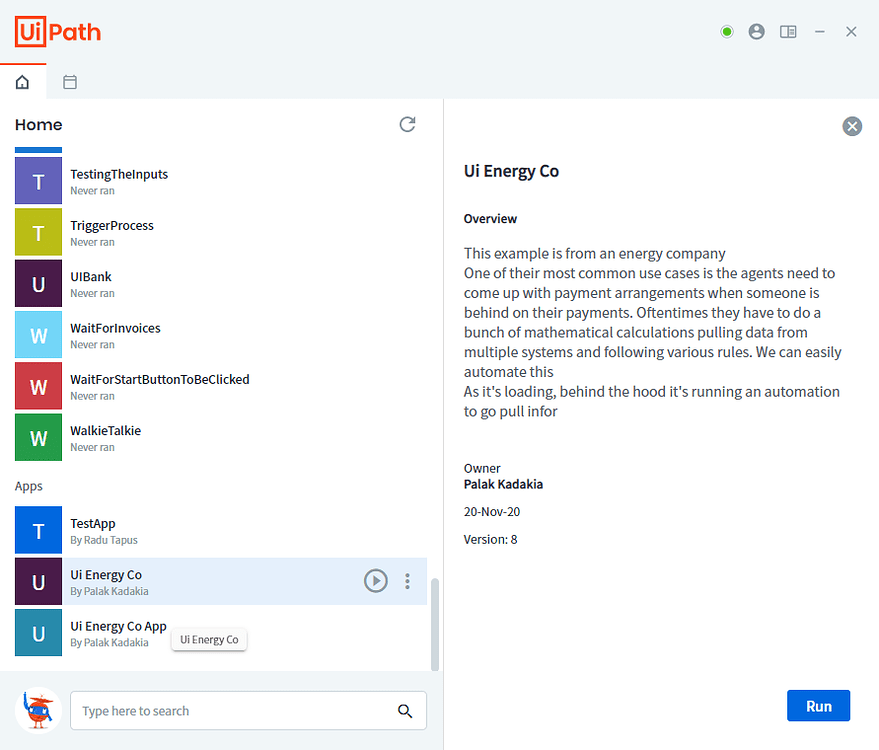Start Ui Energy Co with play icon
This screenshot has height=750, width=879.
point(376,581)
